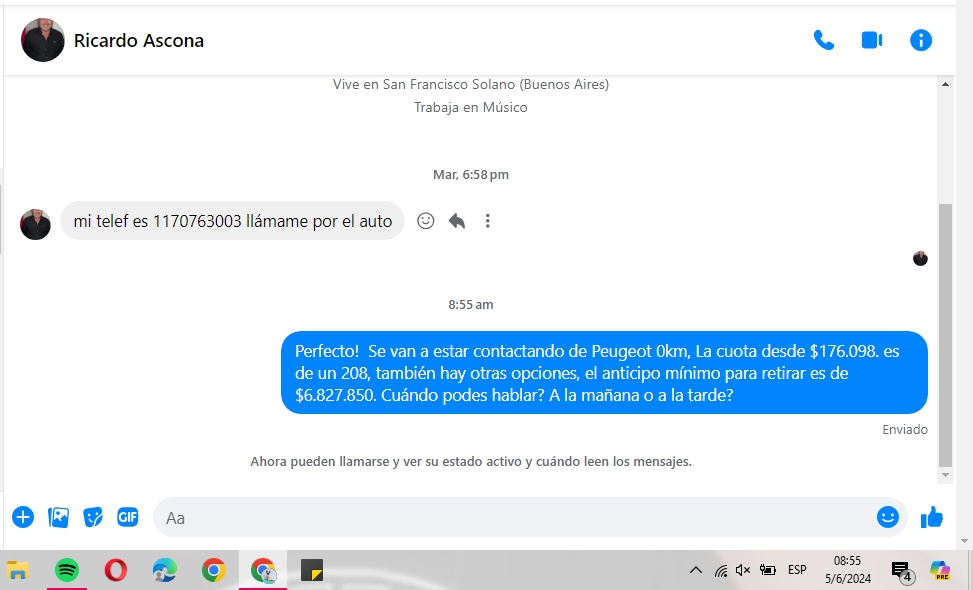Open Opera browser from taskbar
The image size is (973, 590).
pyautogui.click(x=116, y=570)
